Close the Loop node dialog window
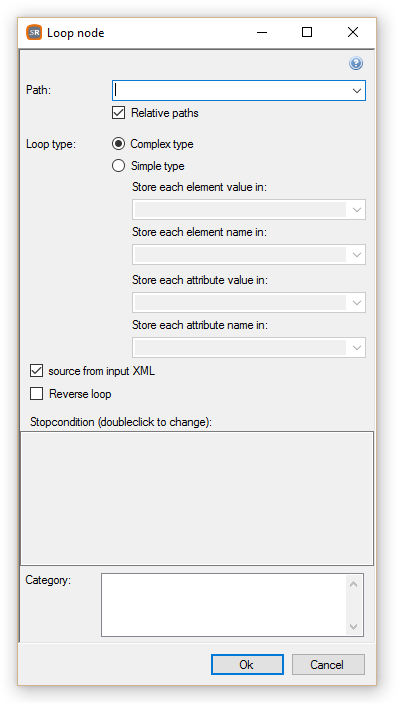The image size is (398, 703). [x=353, y=32]
